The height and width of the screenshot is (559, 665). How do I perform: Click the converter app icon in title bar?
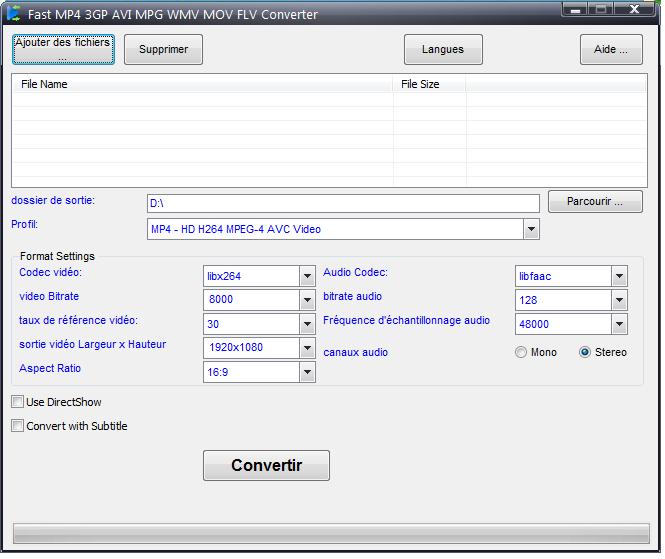point(14,14)
